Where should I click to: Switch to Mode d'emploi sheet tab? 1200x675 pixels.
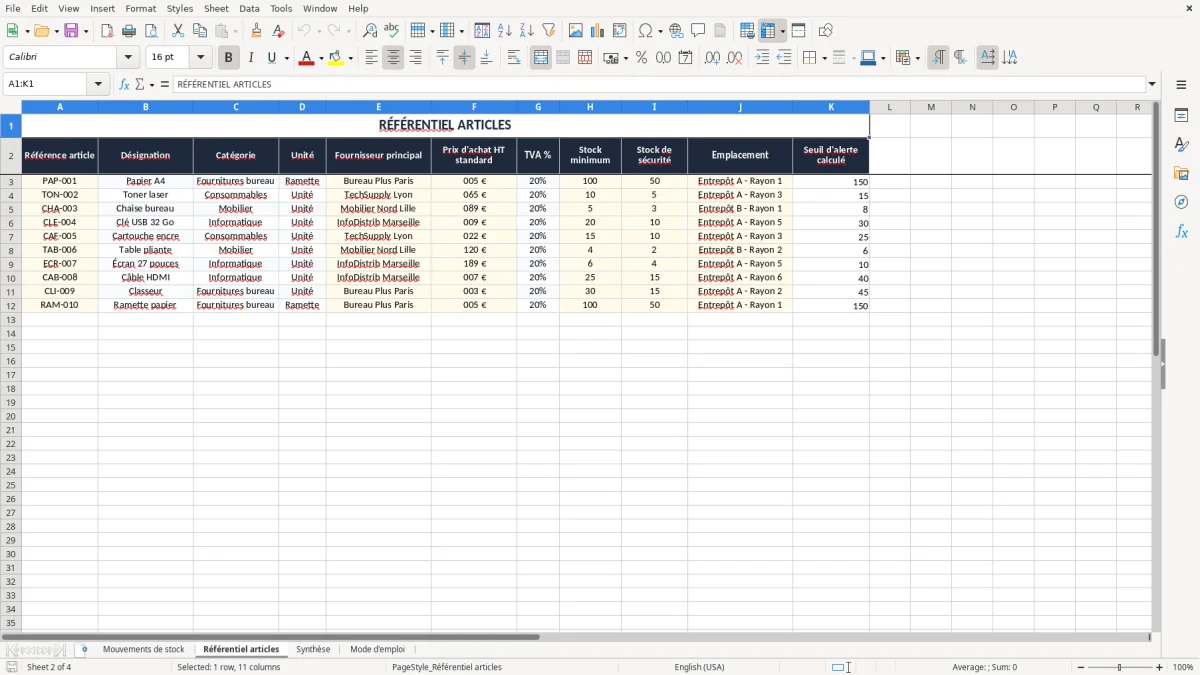(377, 649)
